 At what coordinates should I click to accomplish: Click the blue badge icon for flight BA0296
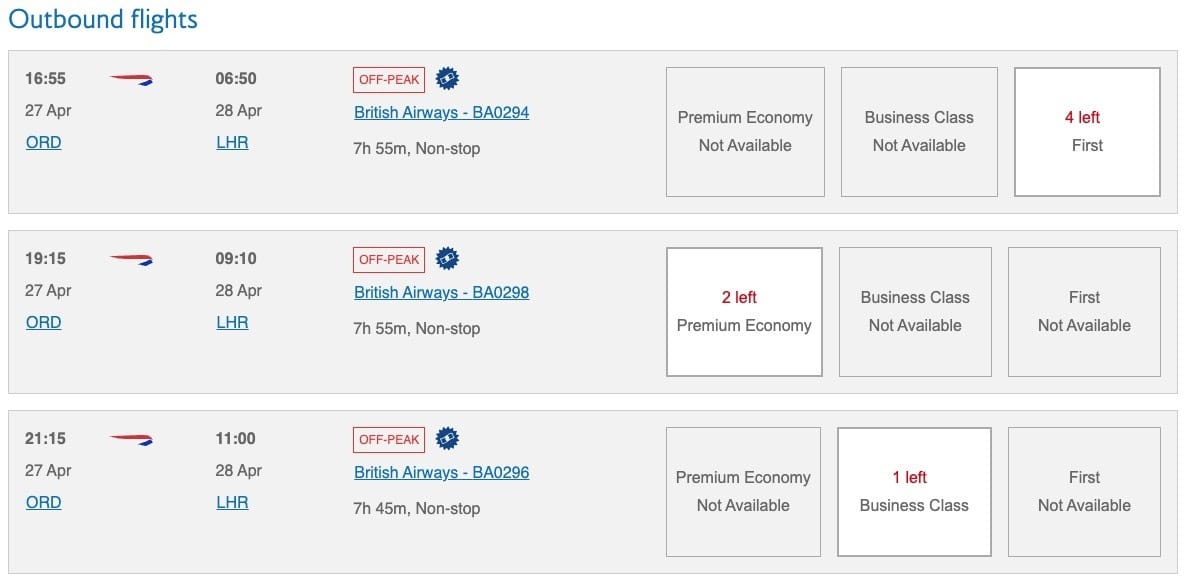point(447,438)
